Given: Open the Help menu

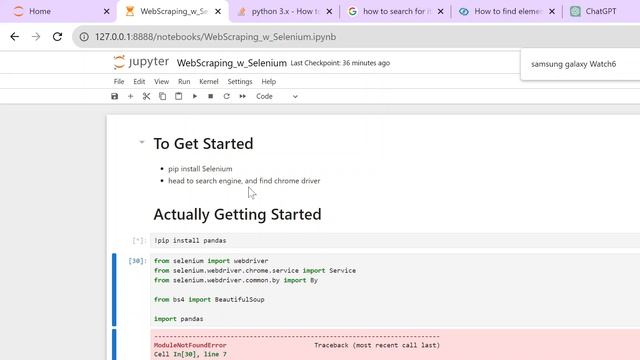Looking at the screenshot, I should click(x=269, y=82).
